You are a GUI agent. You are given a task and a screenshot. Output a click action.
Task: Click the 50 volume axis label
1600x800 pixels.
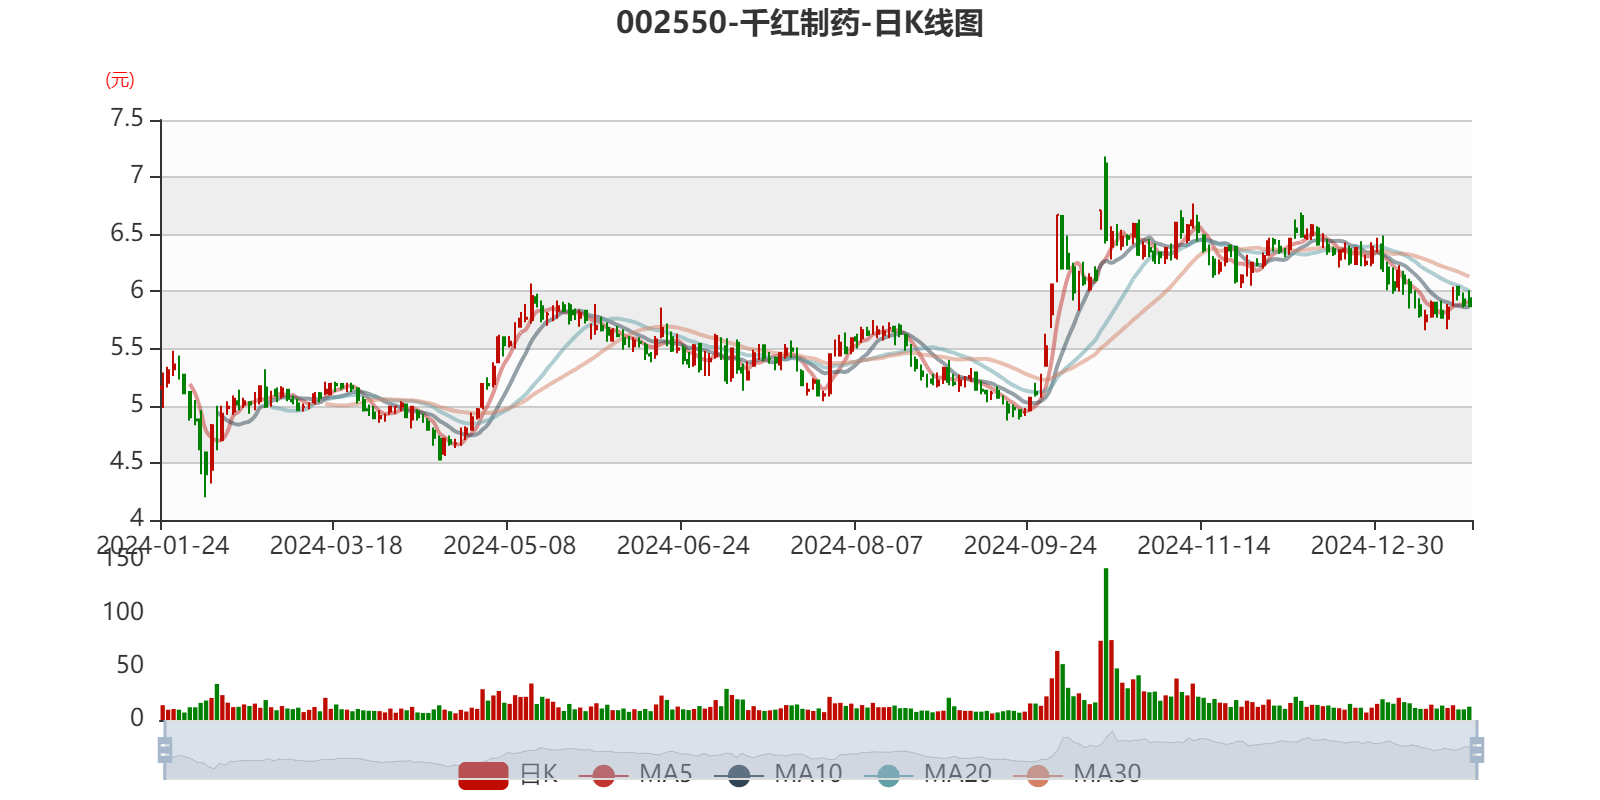pyautogui.click(x=130, y=665)
